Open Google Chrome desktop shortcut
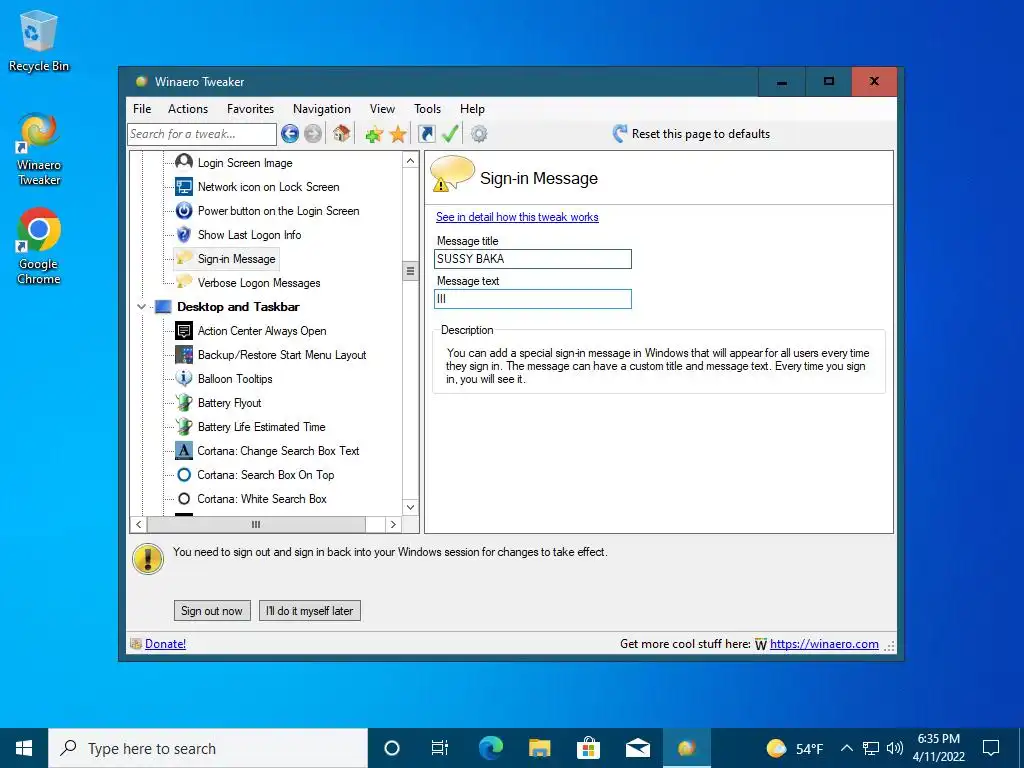This screenshot has height=768, width=1024. pyautogui.click(x=39, y=247)
